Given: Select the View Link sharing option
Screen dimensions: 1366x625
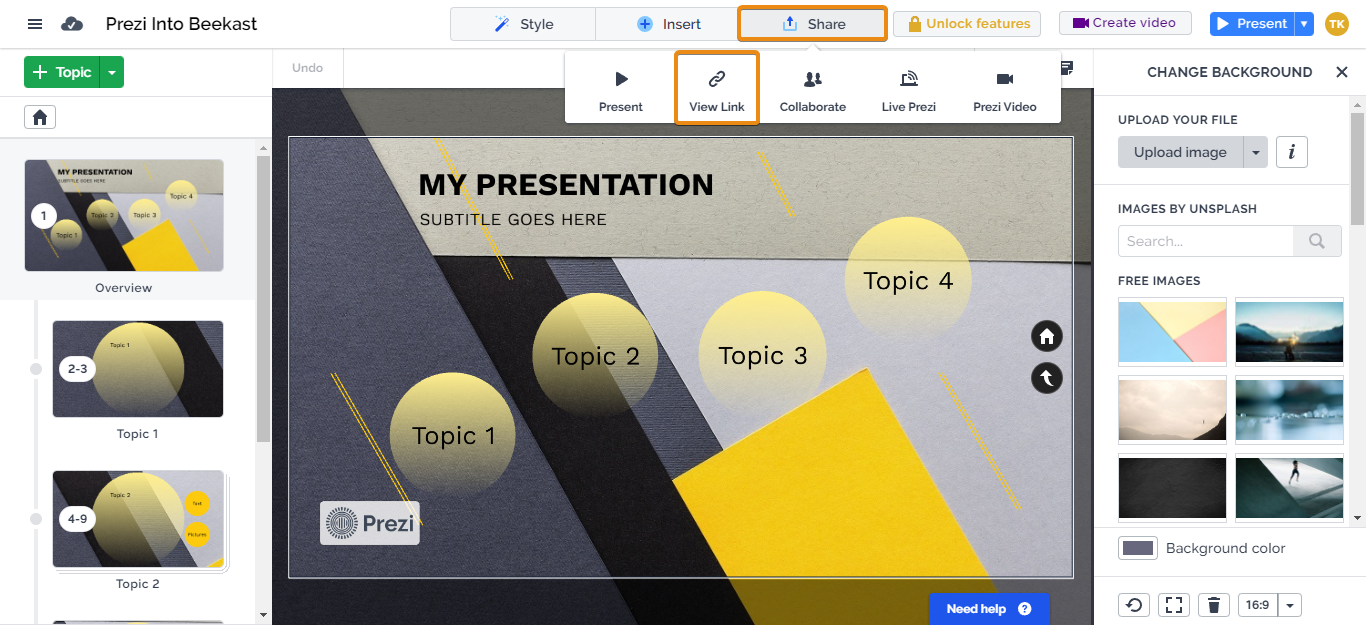Looking at the screenshot, I should pos(716,88).
